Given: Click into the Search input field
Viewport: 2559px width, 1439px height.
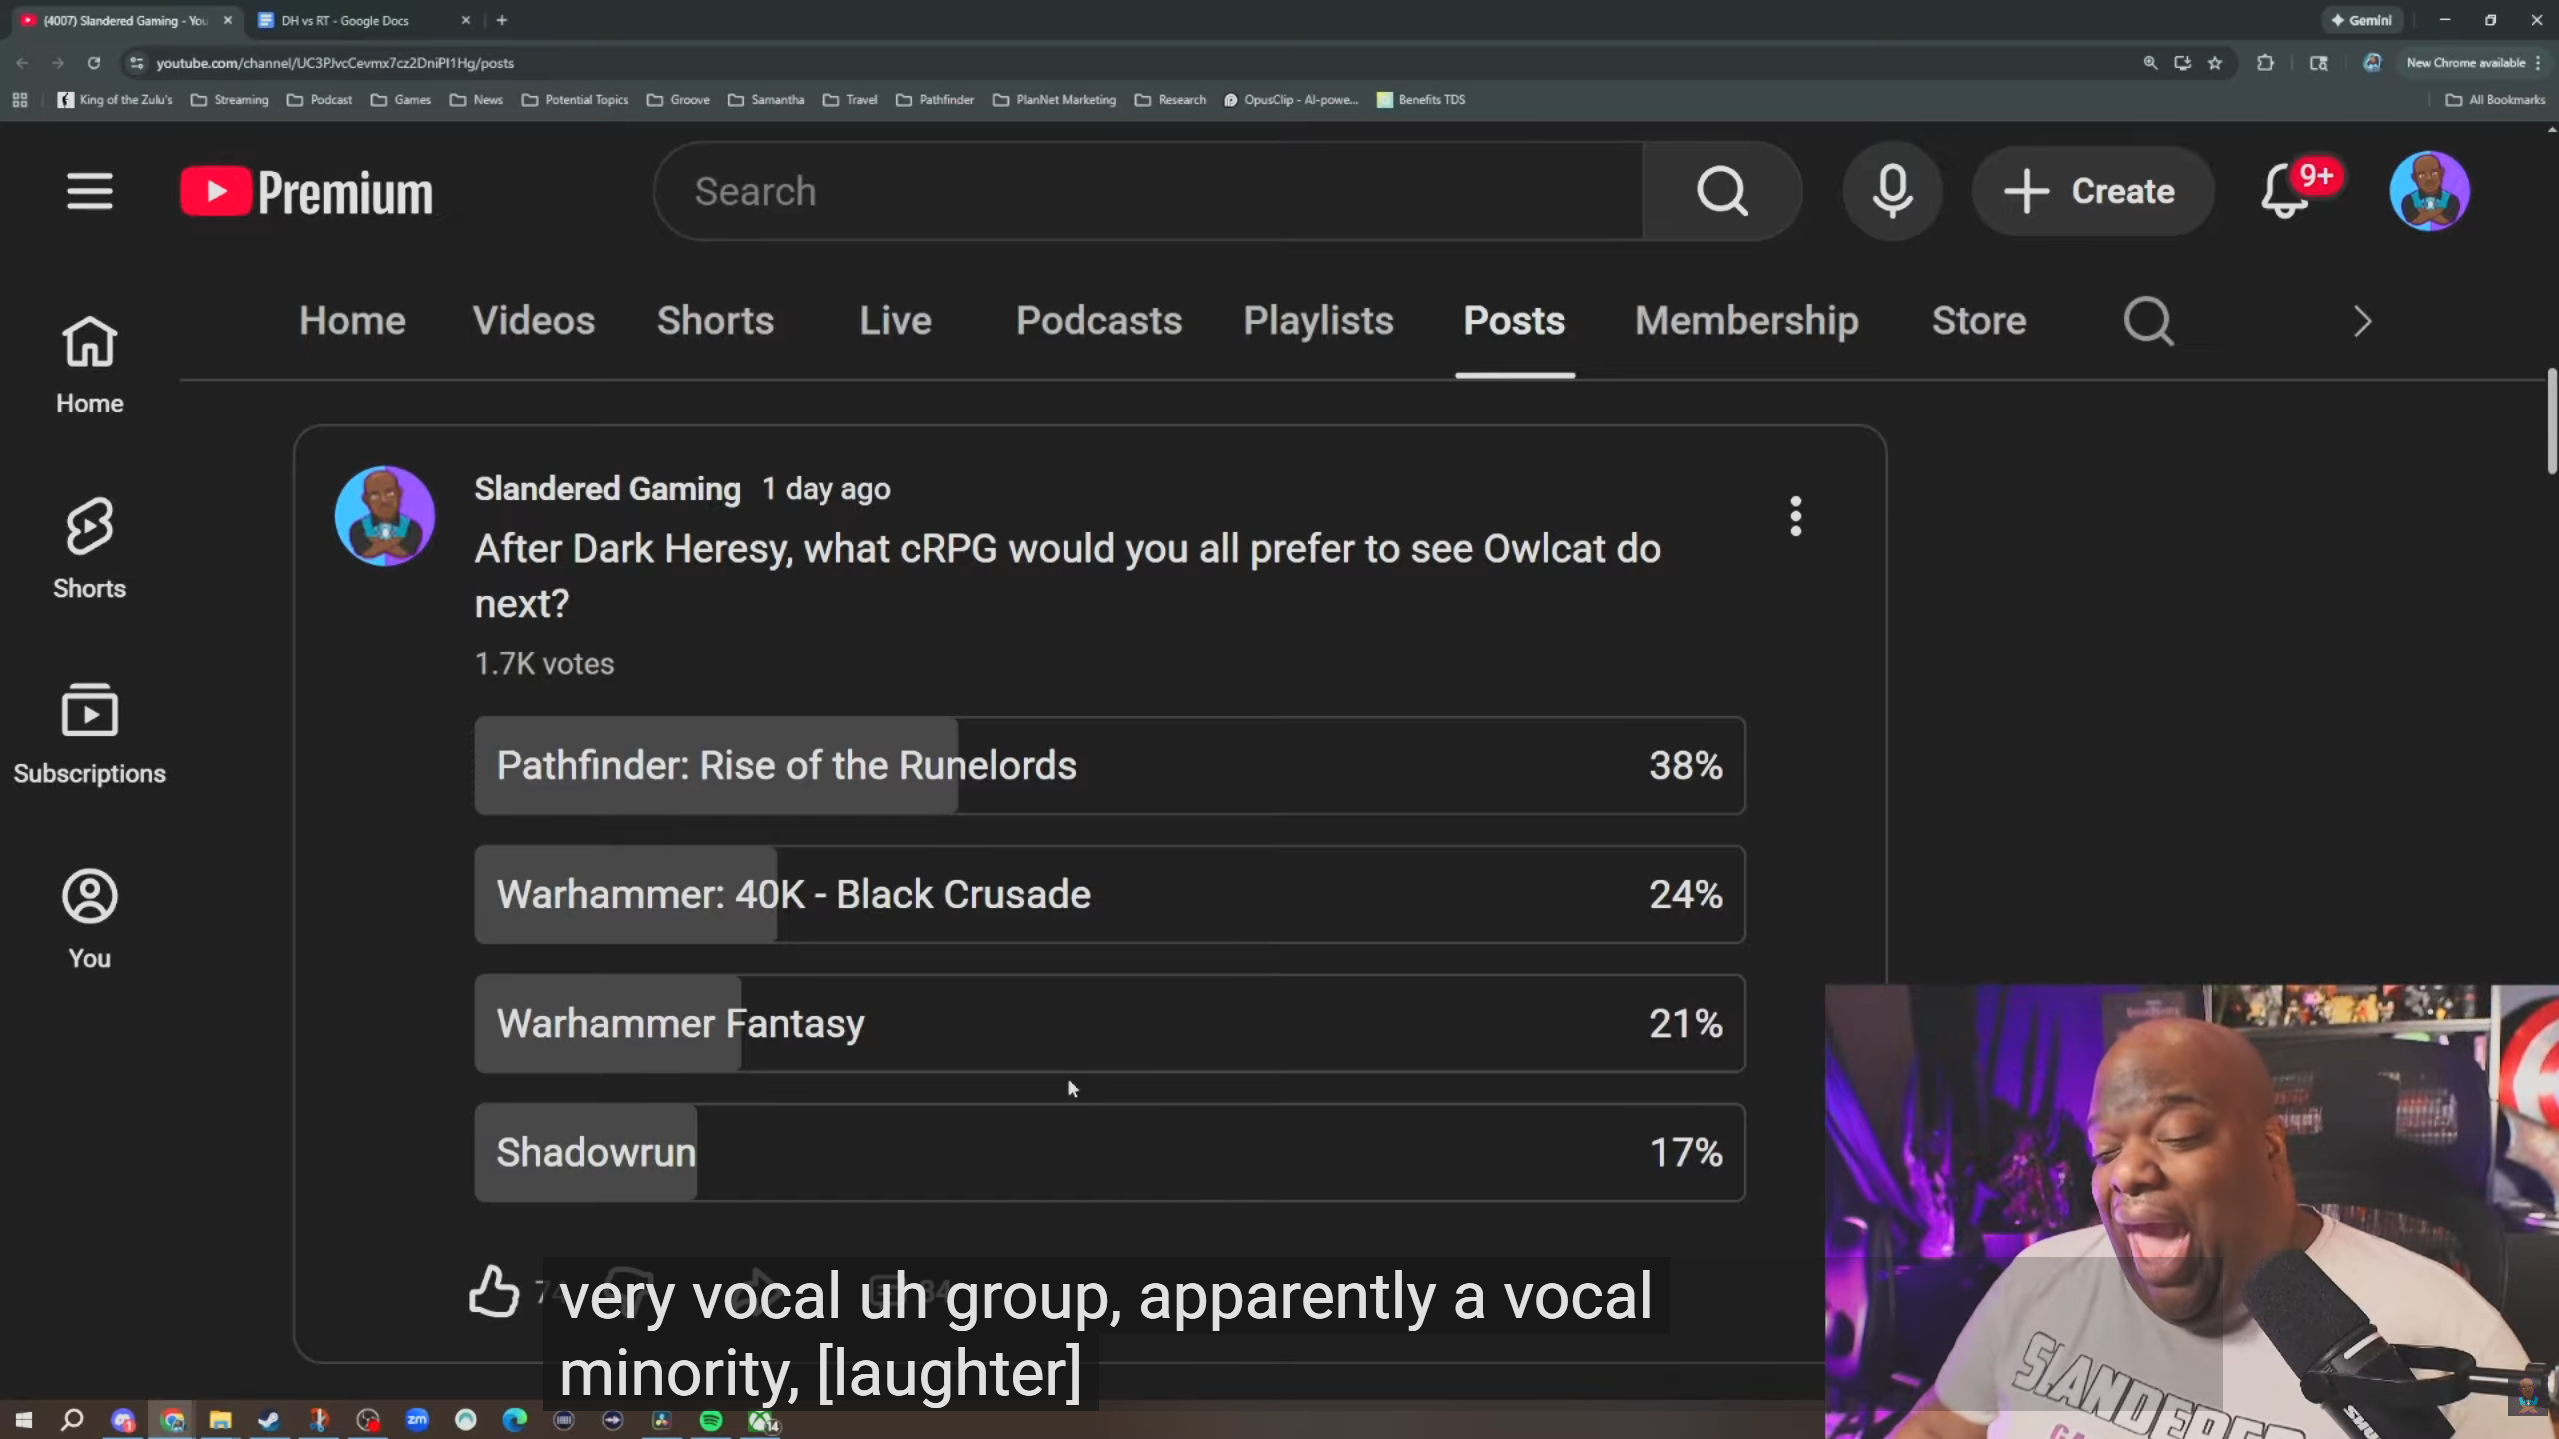Looking at the screenshot, I should click(x=1150, y=191).
